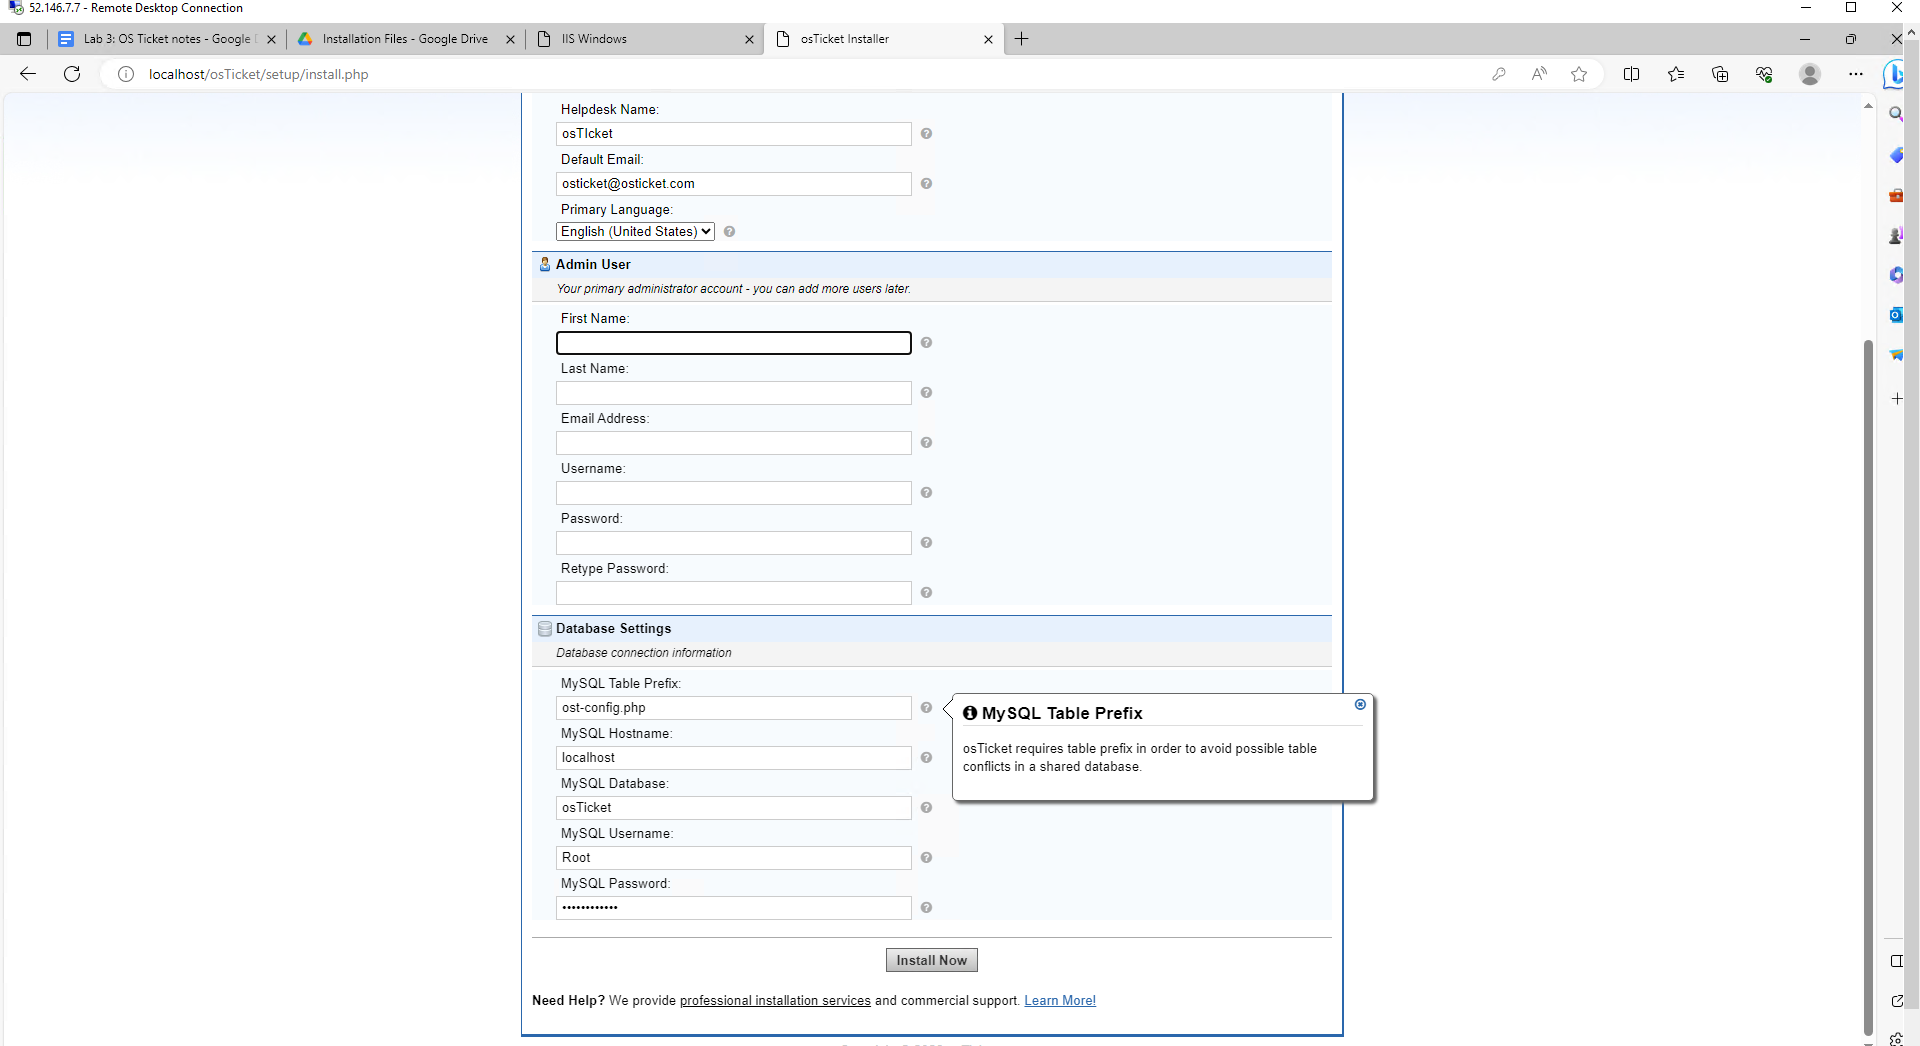
Task: Open sidebar settings gear icon
Action: coord(1896,1039)
